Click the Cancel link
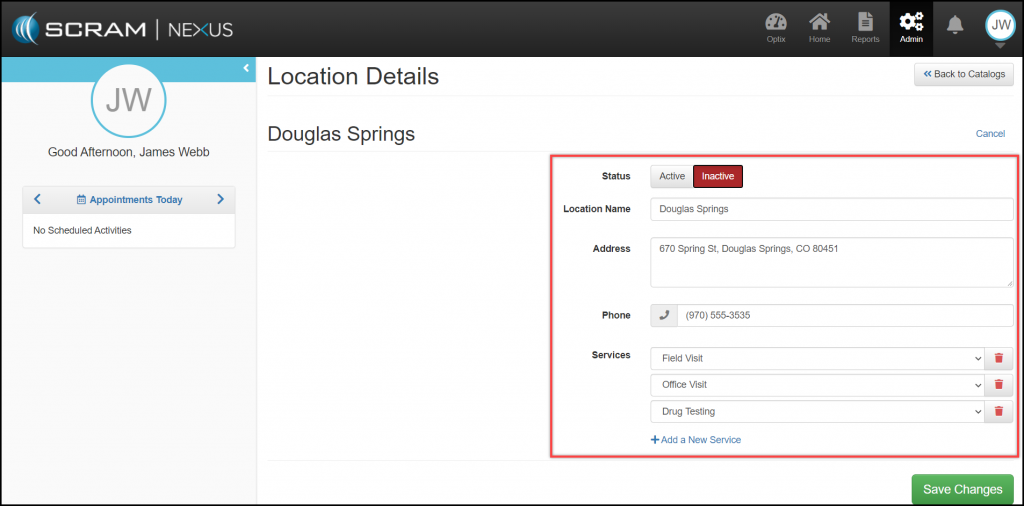The image size is (1024, 506). click(x=989, y=134)
